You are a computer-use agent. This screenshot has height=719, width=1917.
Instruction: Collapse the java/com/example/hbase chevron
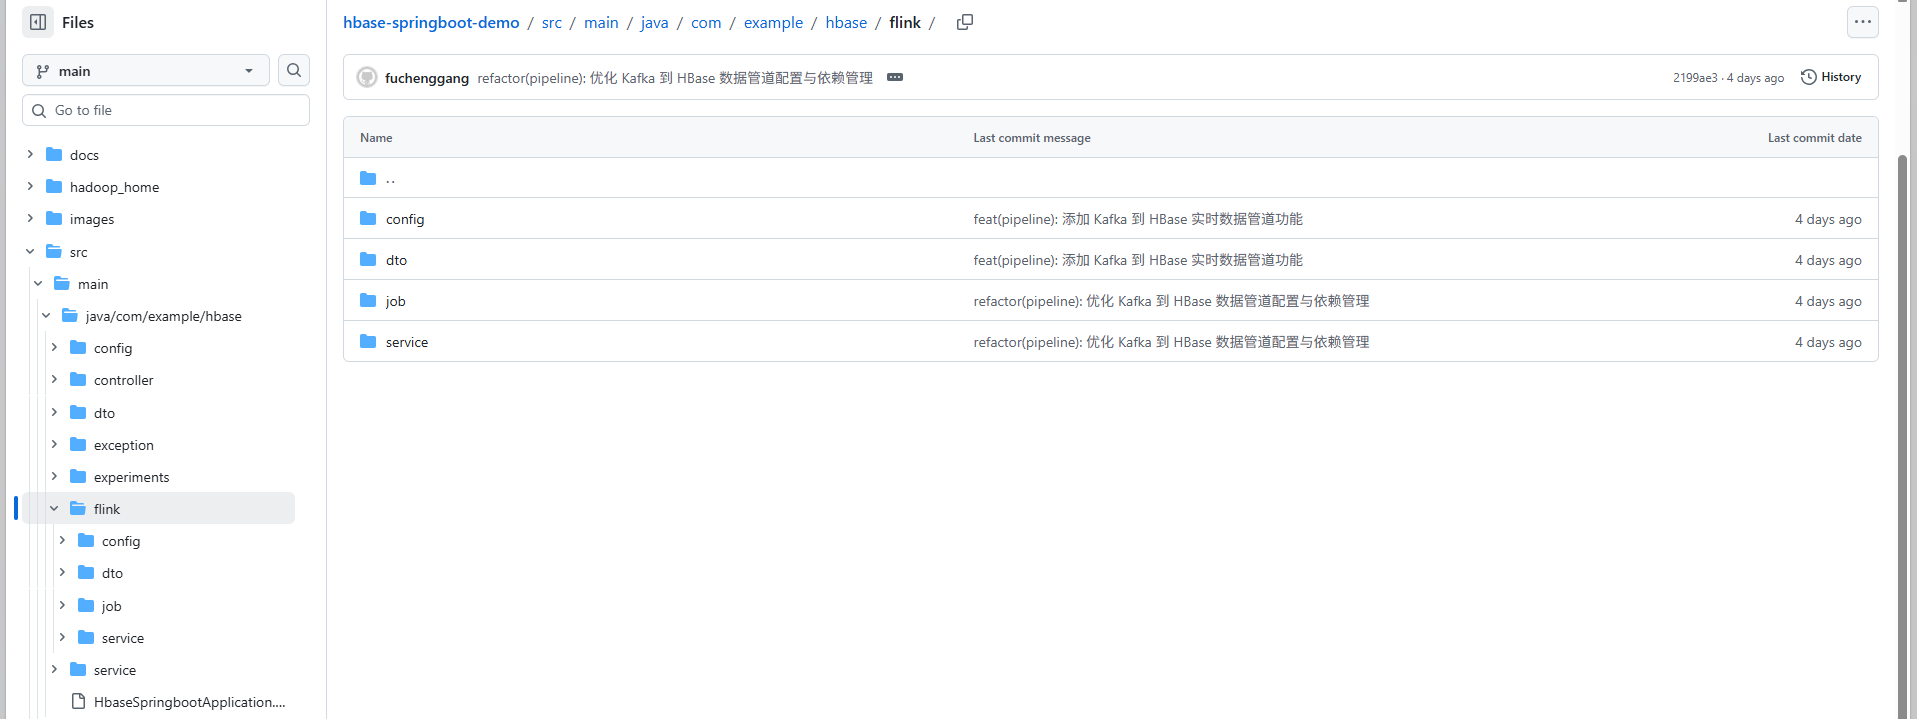(x=46, y=315)
